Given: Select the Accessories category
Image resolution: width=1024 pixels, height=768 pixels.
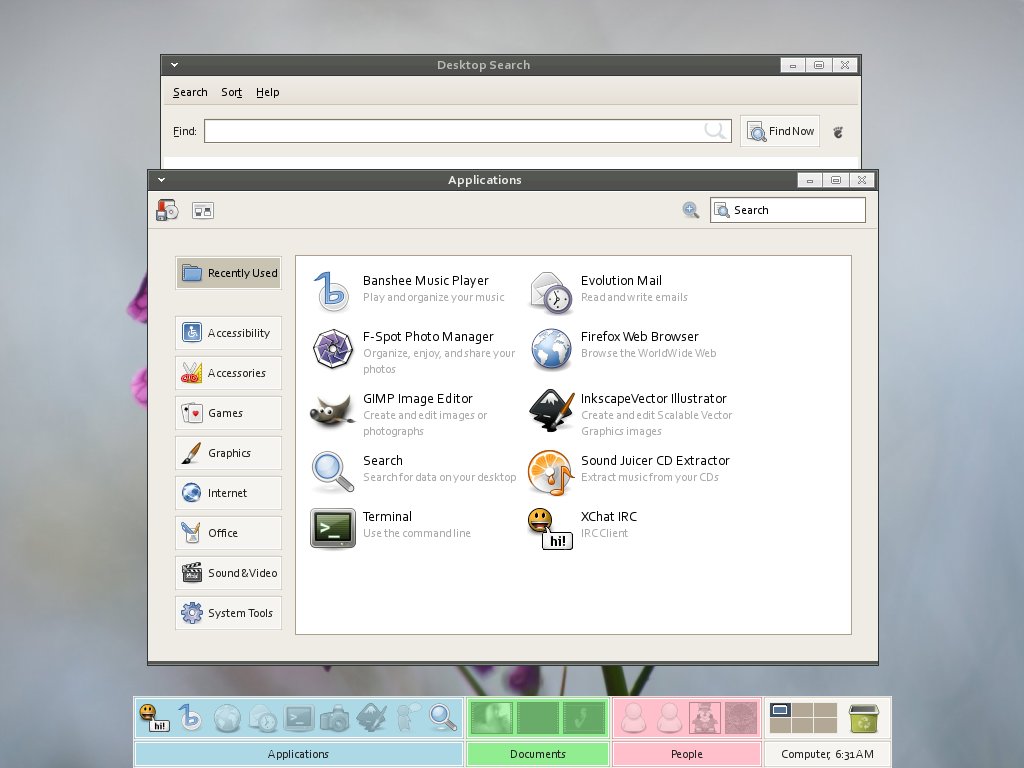Looking at the screenshot, I should (229, 373).
